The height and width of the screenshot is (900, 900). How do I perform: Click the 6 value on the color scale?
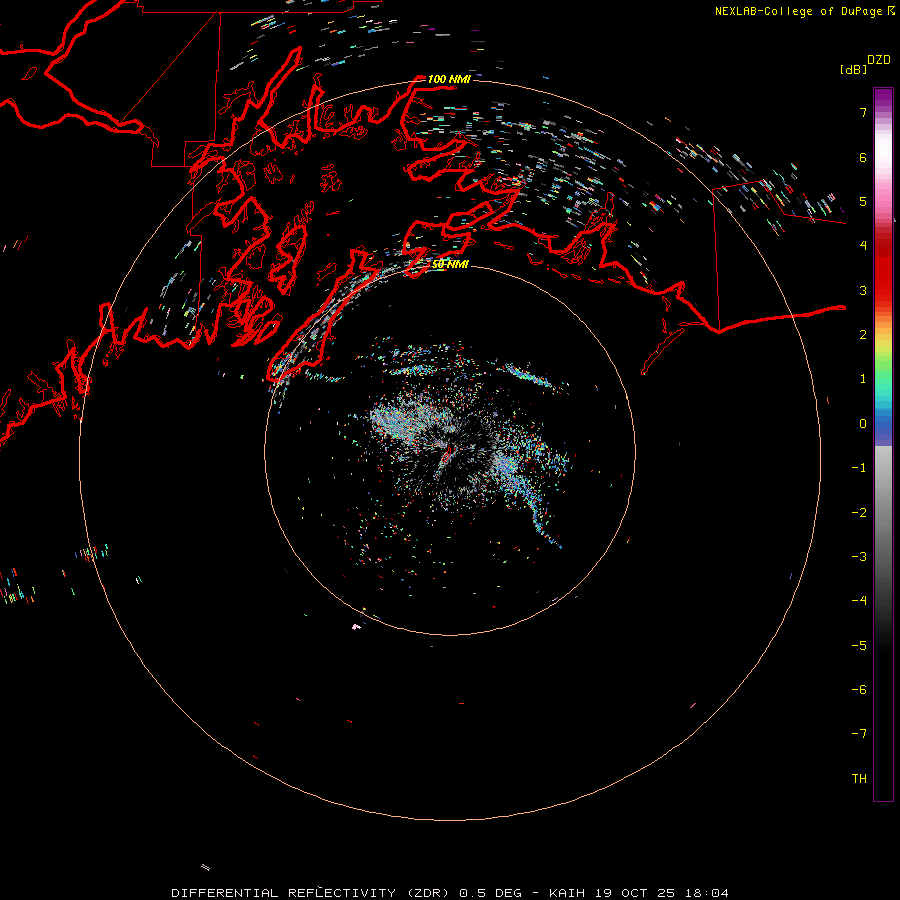click(x=863, y=157)
